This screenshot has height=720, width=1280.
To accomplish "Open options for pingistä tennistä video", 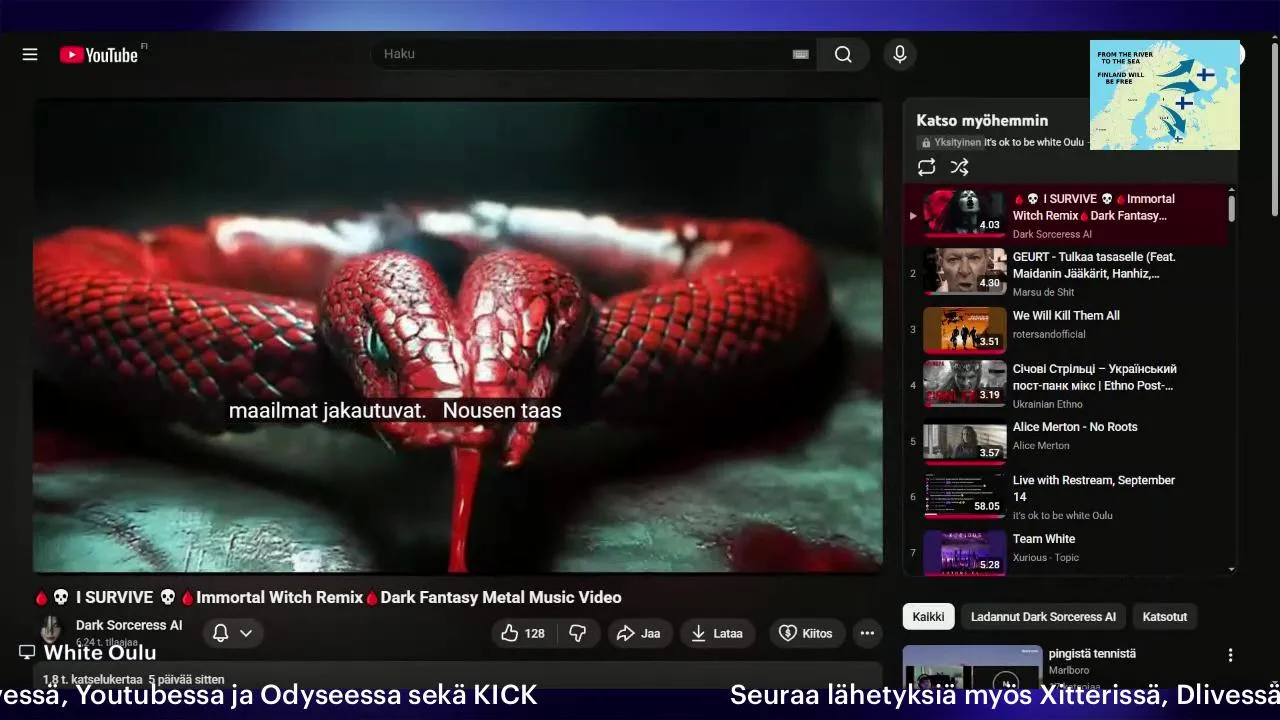I will pyautogui.click(x=1230, y=655).
